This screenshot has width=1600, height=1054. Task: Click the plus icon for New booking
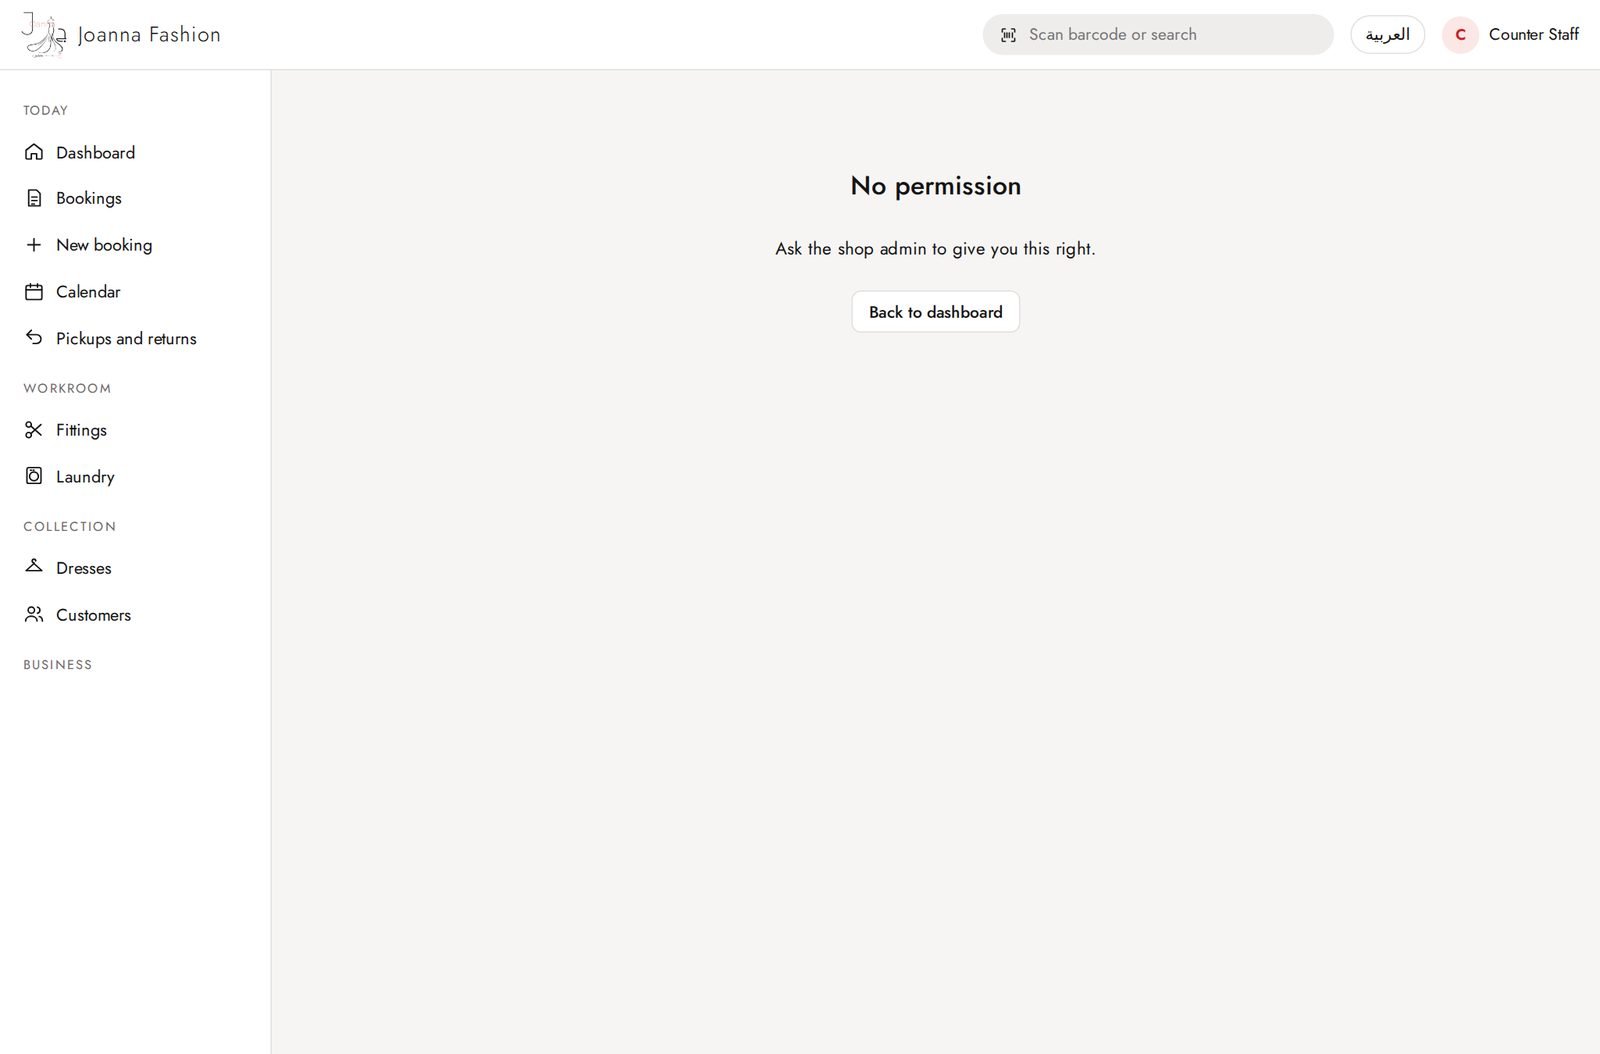[34, 245]
